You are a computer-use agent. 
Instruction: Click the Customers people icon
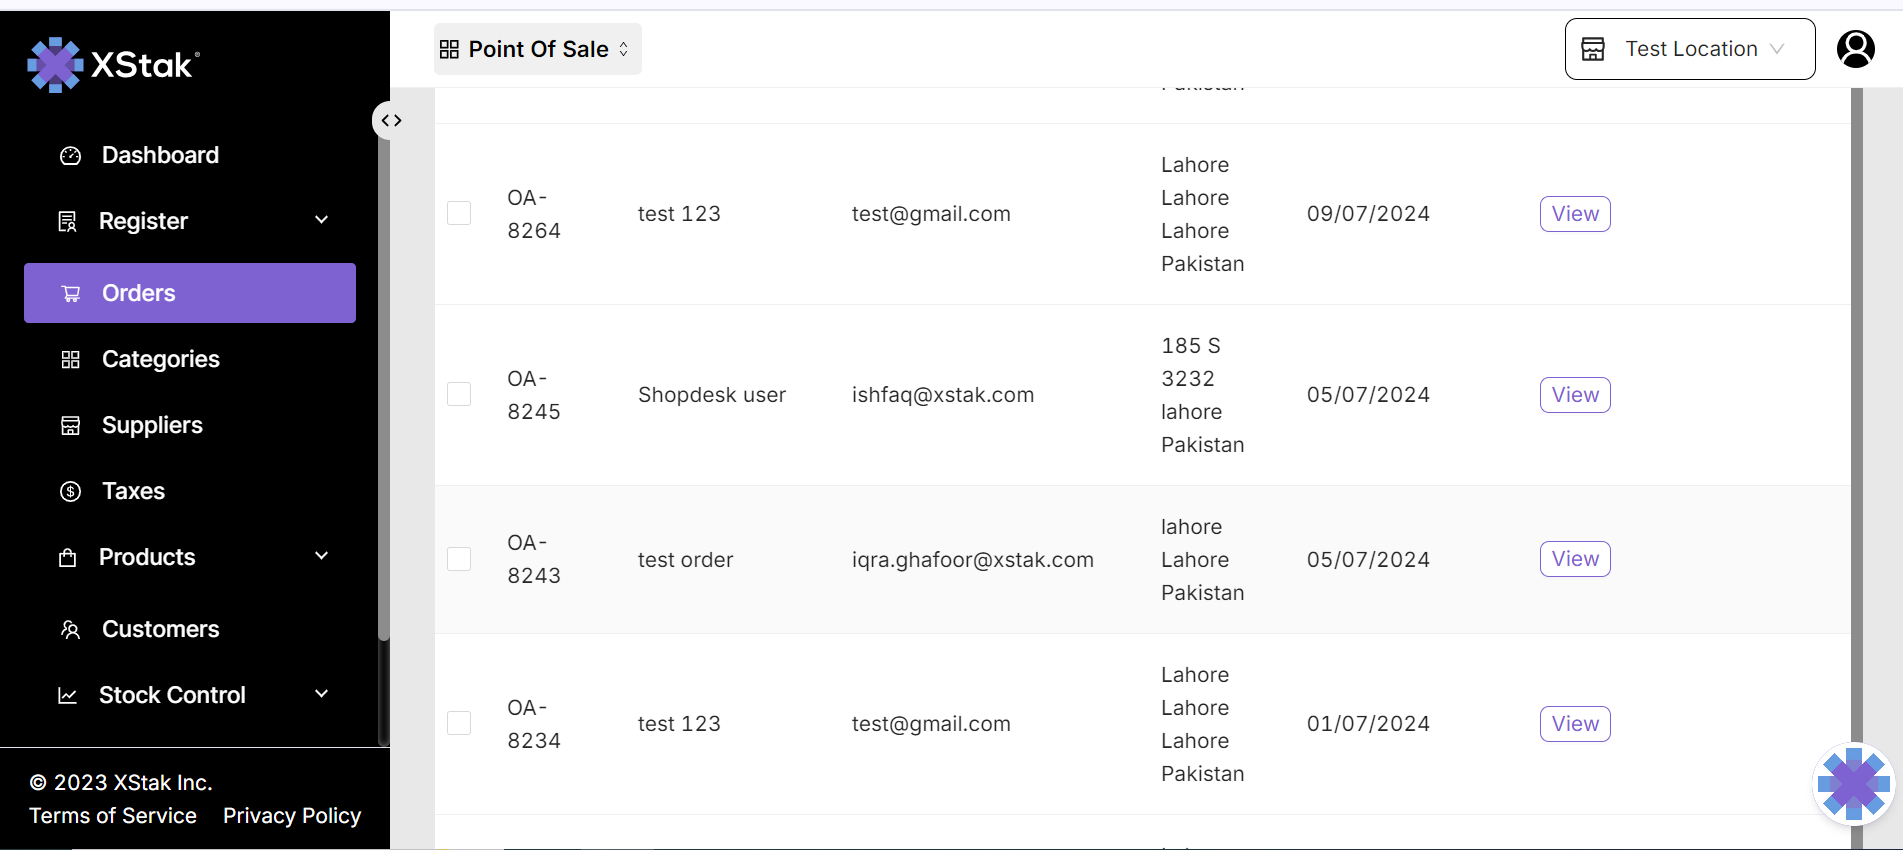pyautogui.click(x=70, y=630)
